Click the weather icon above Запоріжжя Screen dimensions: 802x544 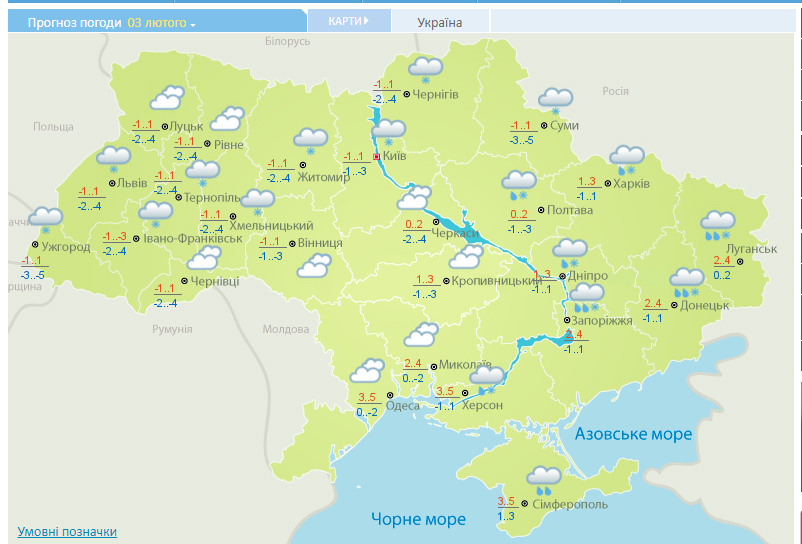tap(587, 298)
